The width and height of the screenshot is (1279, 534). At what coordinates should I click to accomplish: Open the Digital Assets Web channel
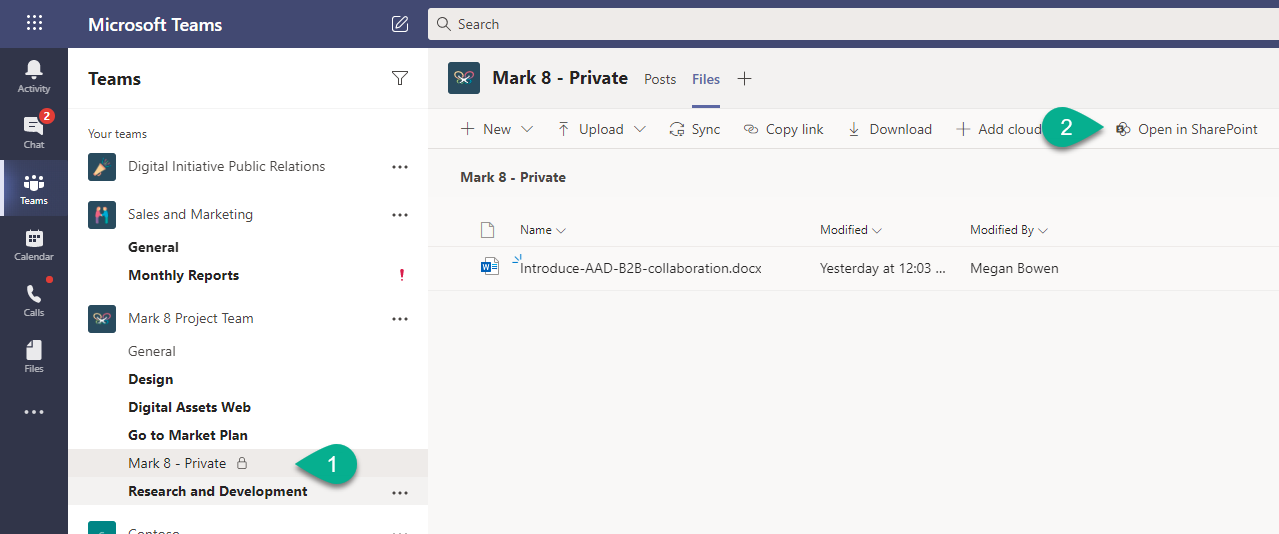189,407
